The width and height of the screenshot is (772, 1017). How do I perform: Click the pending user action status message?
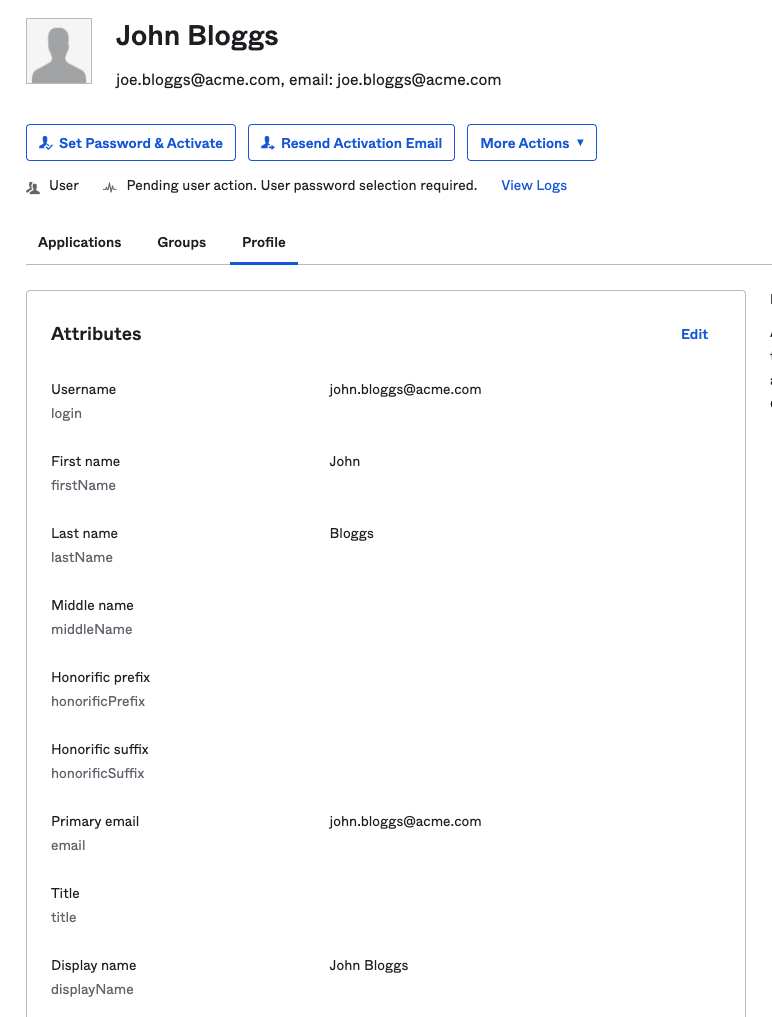coord(301,185)
